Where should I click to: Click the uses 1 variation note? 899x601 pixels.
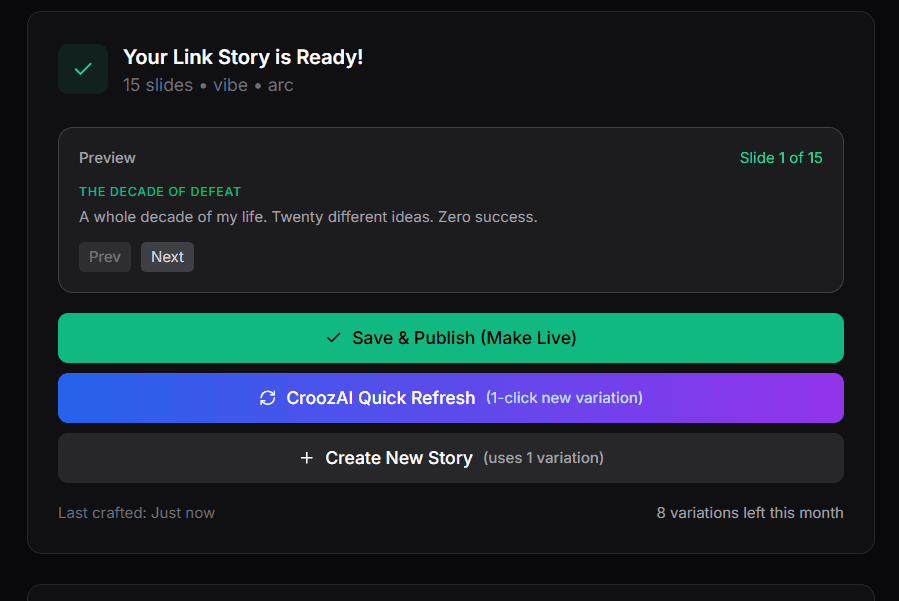(541, 458)
